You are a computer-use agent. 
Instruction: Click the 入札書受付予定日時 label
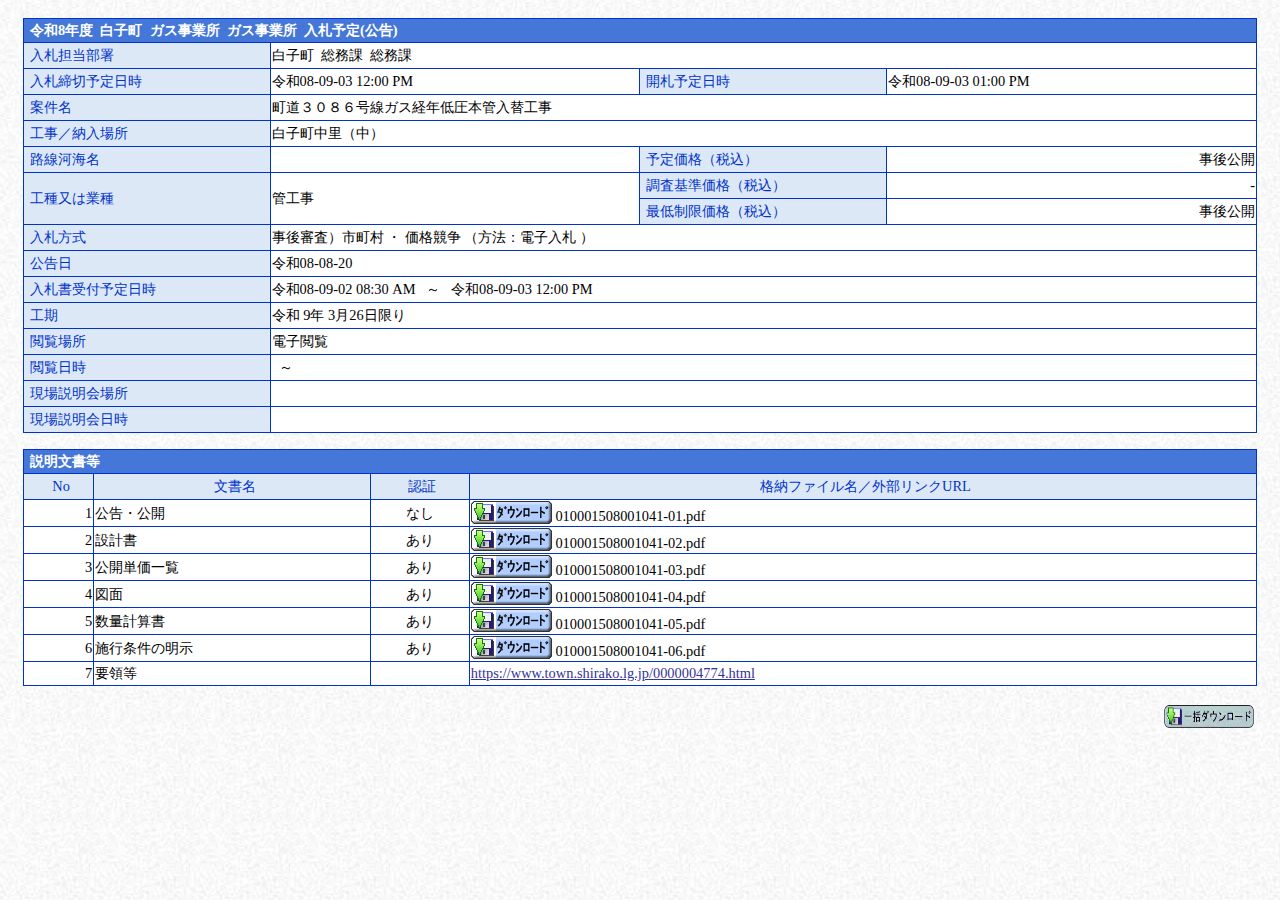(x=147, y=289)
